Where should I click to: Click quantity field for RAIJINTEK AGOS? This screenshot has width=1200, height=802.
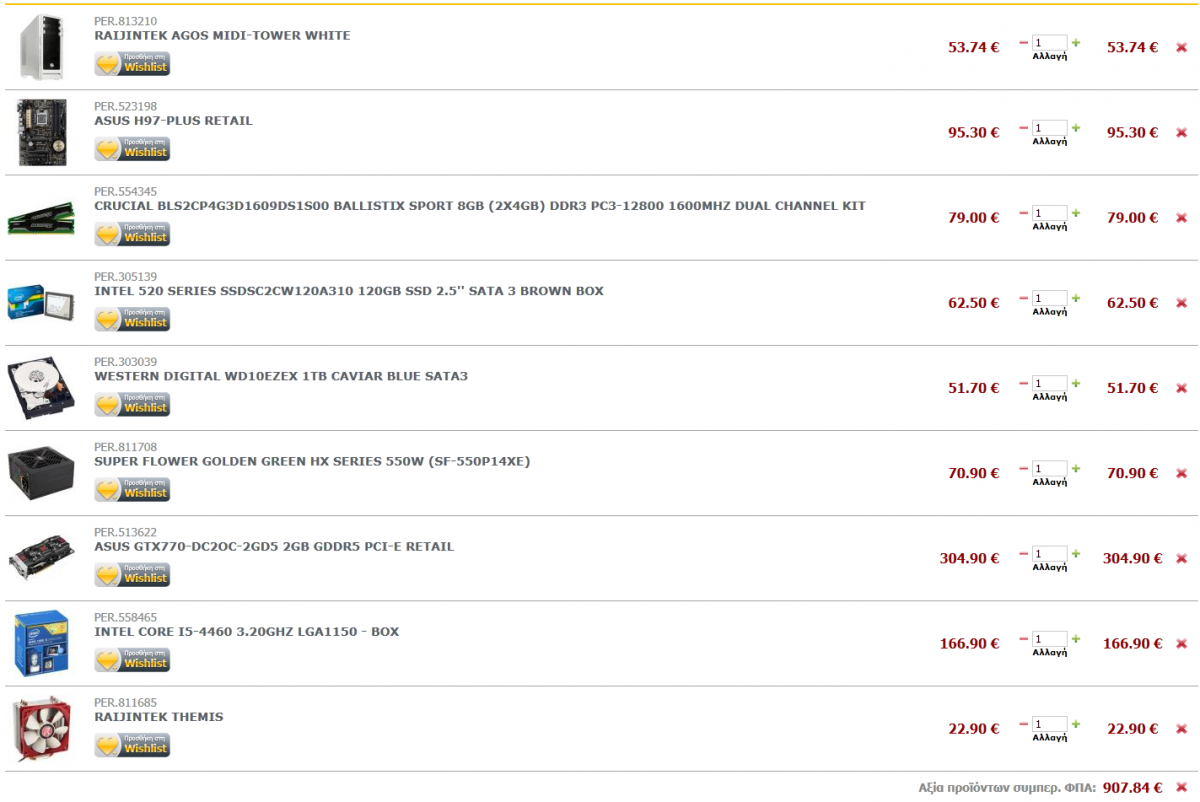pyautogui.click(x=1050, y=43)
